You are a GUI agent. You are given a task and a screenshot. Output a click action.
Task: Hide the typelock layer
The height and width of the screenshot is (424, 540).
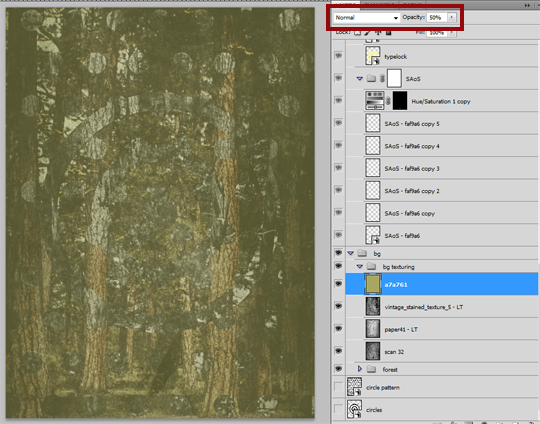[x=339, y=55]
